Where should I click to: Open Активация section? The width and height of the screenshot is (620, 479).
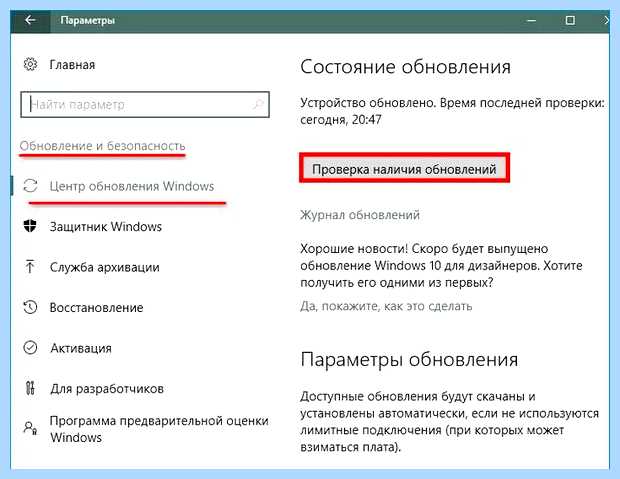pyautogui.click(x=81, y=348)
